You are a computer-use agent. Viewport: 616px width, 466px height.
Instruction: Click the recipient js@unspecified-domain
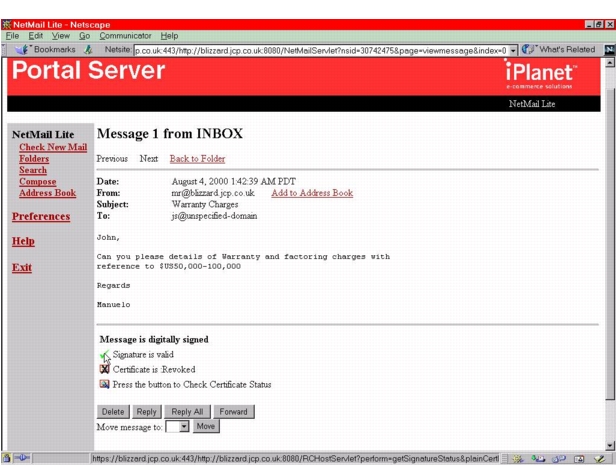pos(214,216)
